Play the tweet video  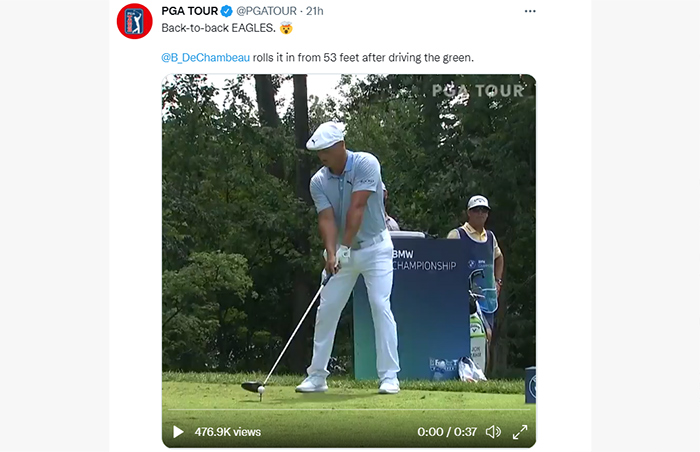click(178, 432)
